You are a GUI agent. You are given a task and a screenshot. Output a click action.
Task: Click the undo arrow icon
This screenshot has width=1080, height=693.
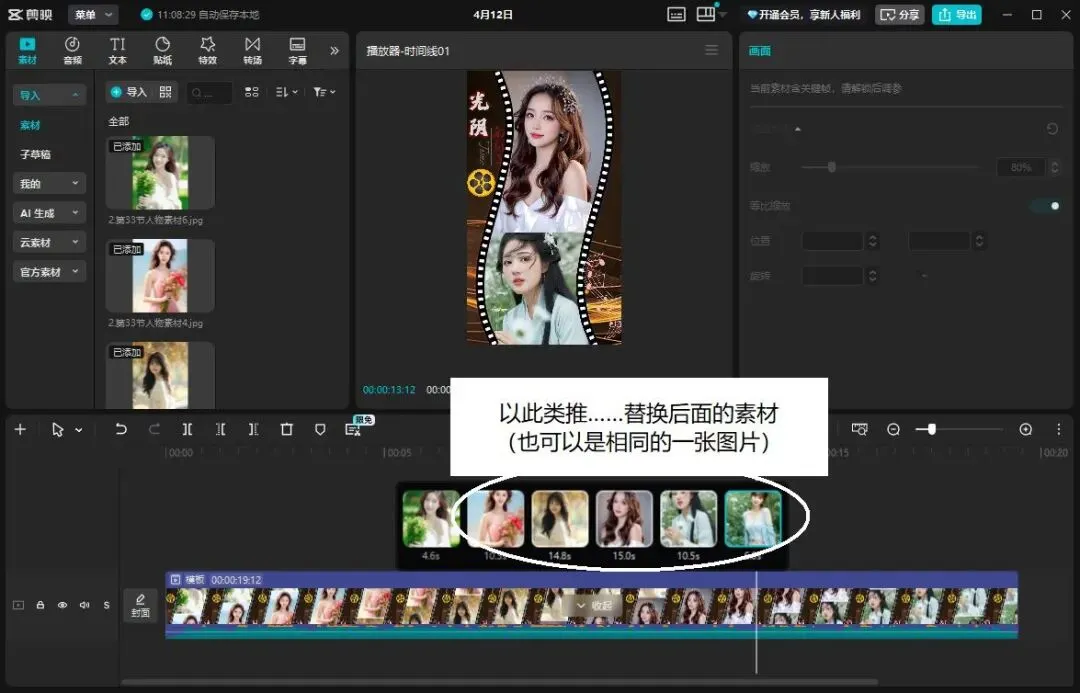(x=121, y=429)
